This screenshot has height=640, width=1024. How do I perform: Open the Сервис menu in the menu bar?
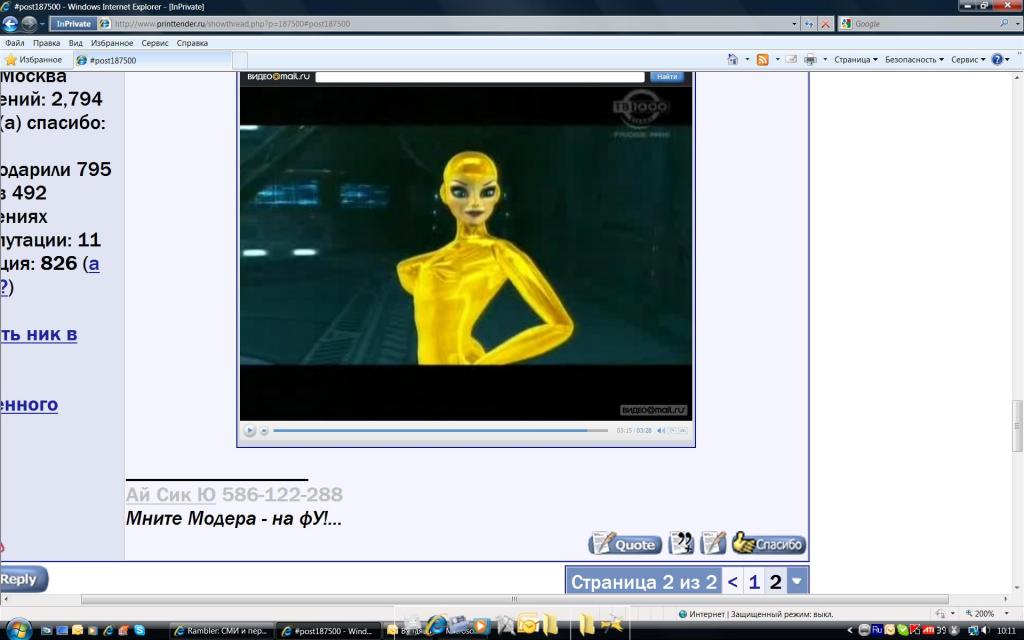pyautogui.click(x=154, y=43)
